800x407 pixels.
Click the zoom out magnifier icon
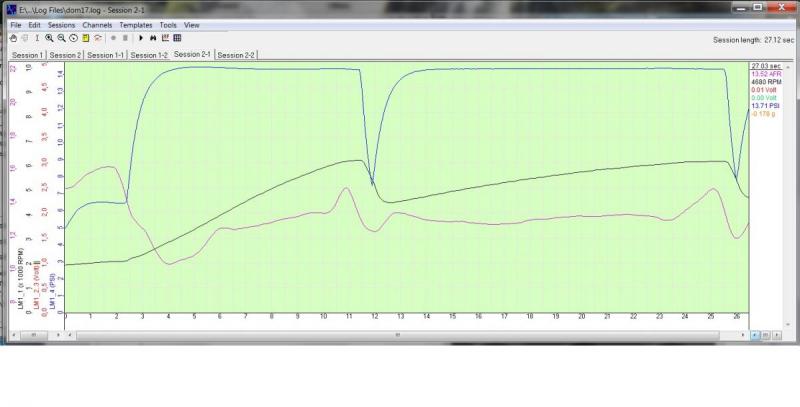pos(61,38)
